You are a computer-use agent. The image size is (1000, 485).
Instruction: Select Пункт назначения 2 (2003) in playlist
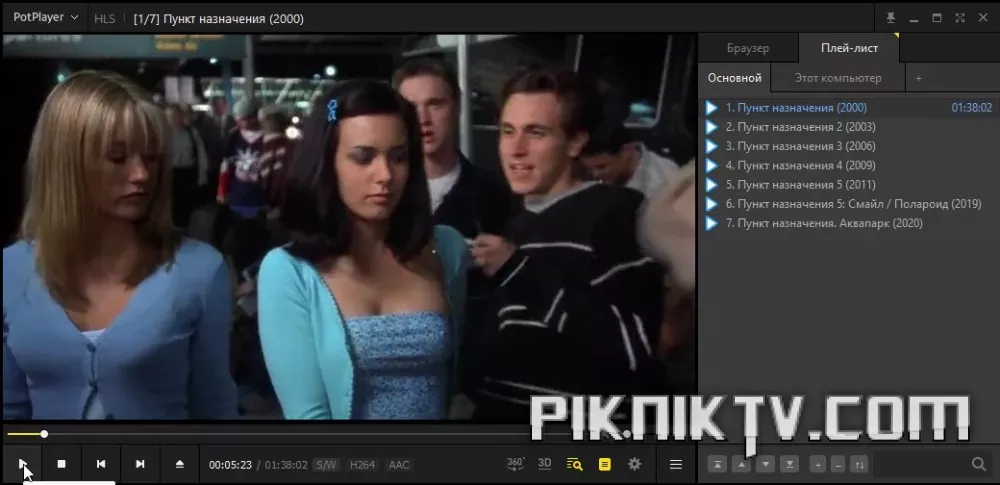coord(849,127)
